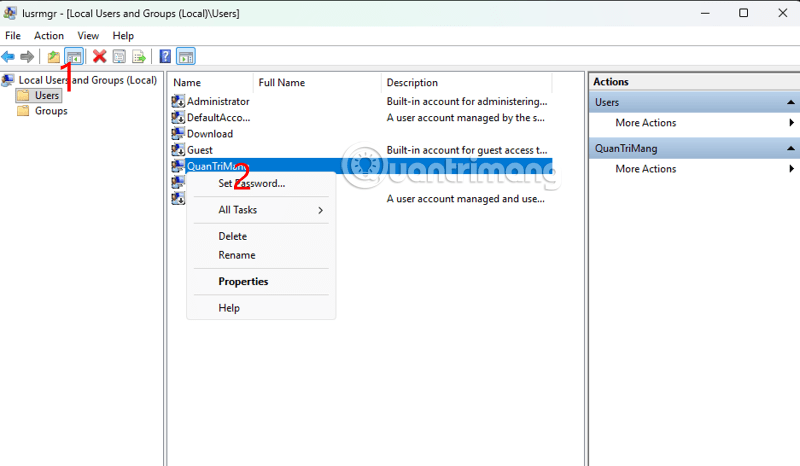Collapse the Users section in Actions pane
The height and width of the screenshot is (466, 800).
(790, 103)
